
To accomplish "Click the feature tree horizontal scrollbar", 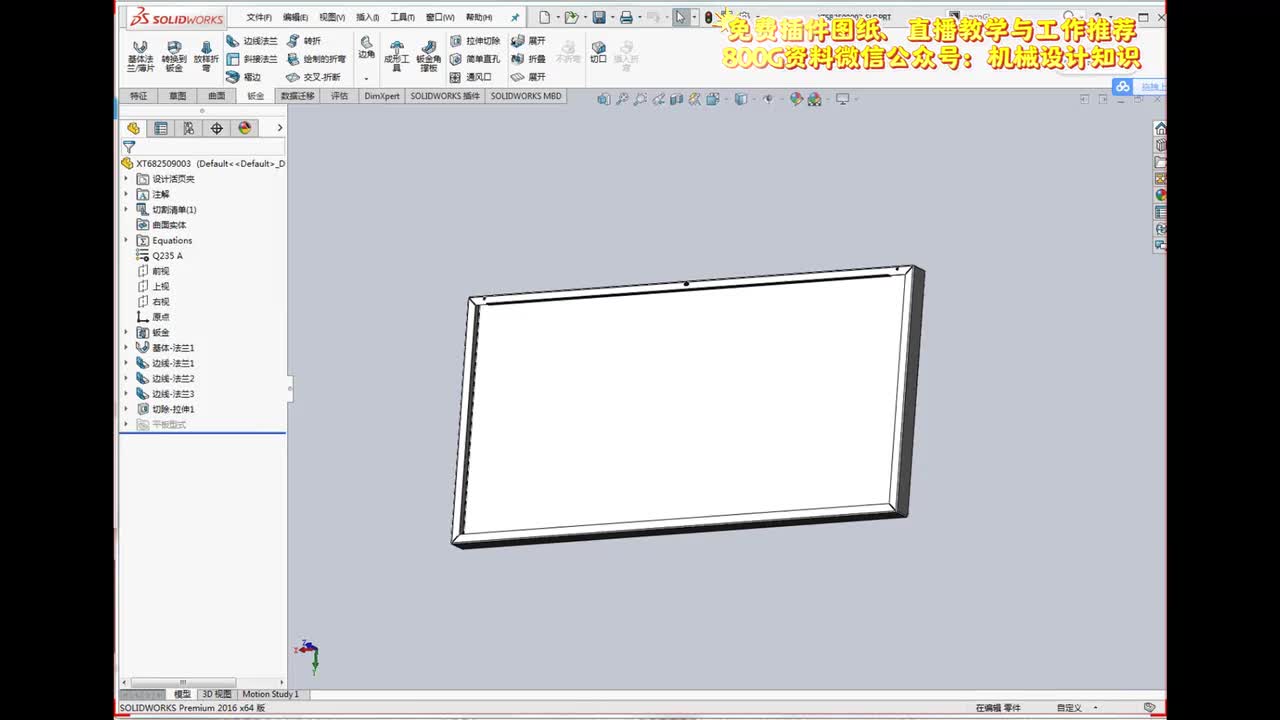I will click(182, 682).
